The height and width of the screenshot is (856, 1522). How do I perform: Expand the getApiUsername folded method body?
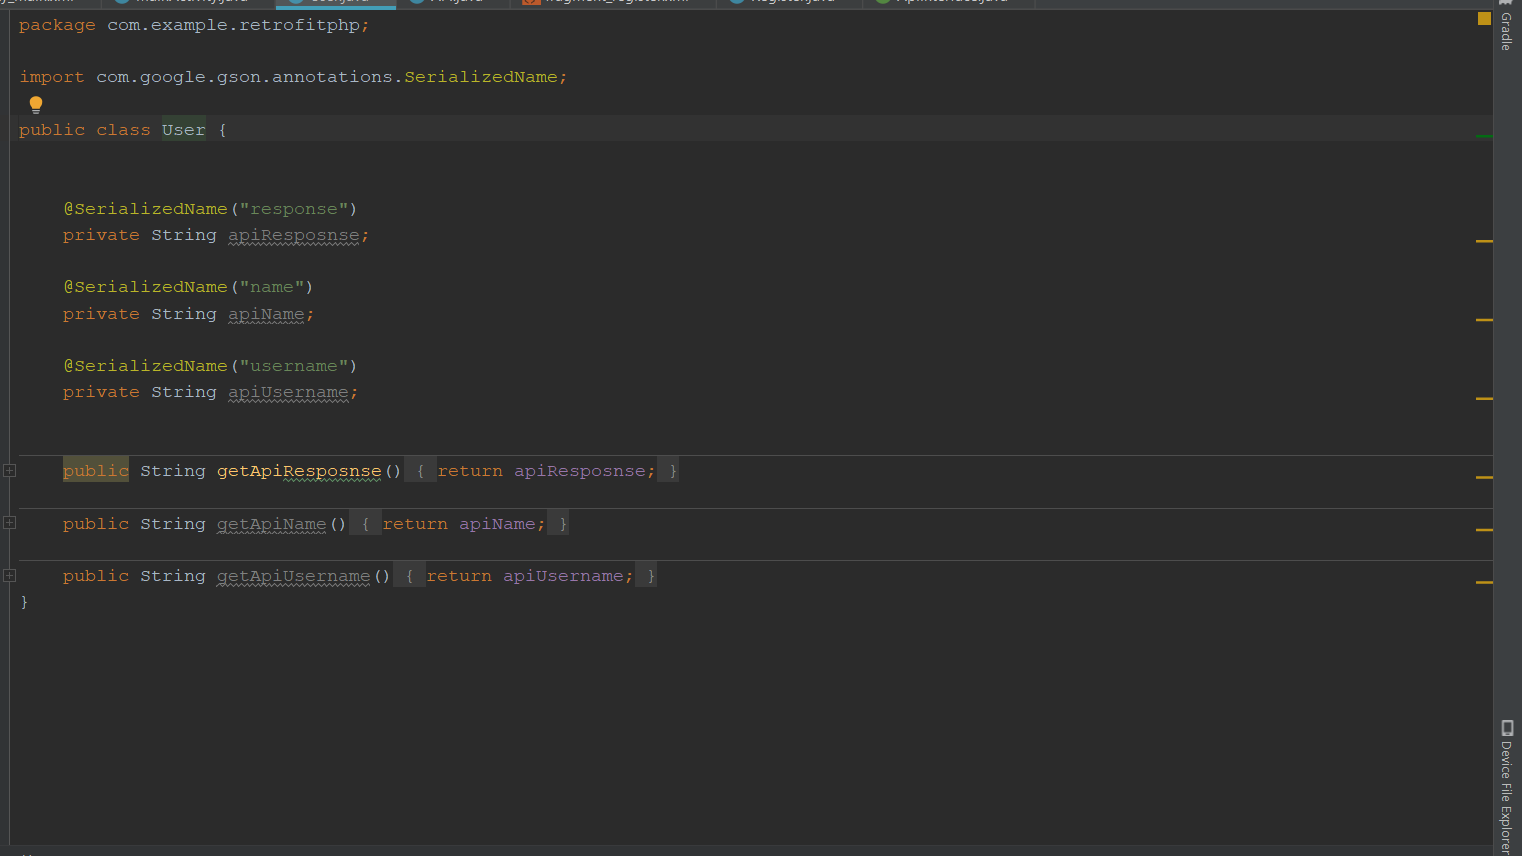[x=9, y=574]
